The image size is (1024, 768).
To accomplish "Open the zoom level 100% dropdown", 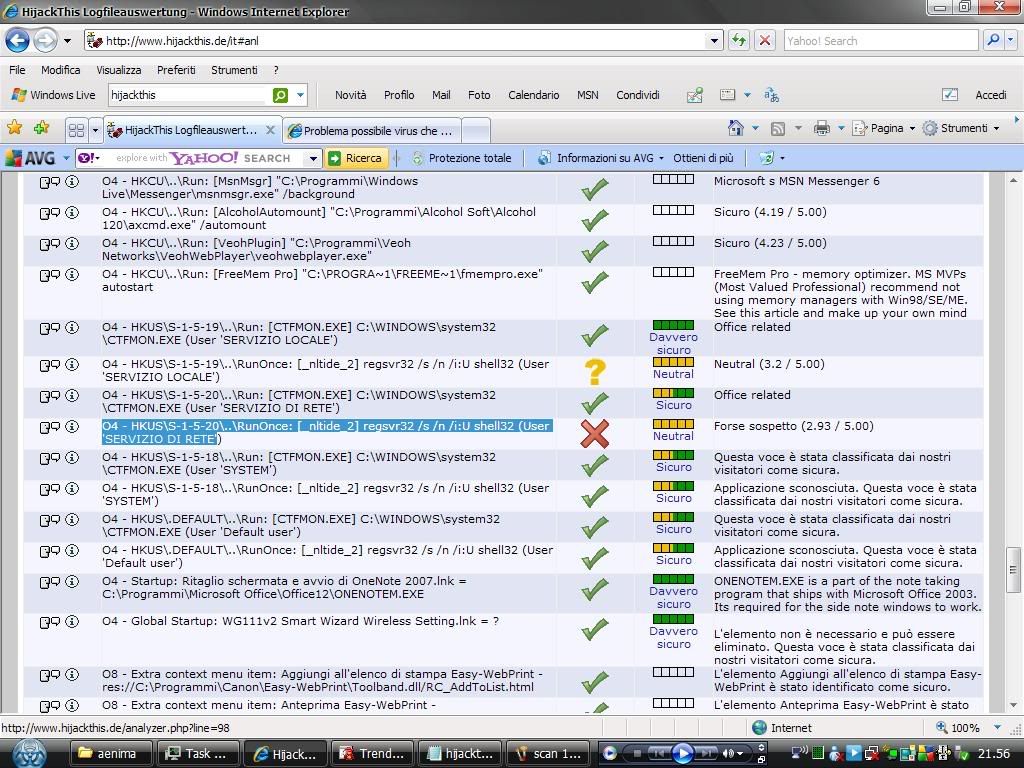I will (x=997, y=728).
